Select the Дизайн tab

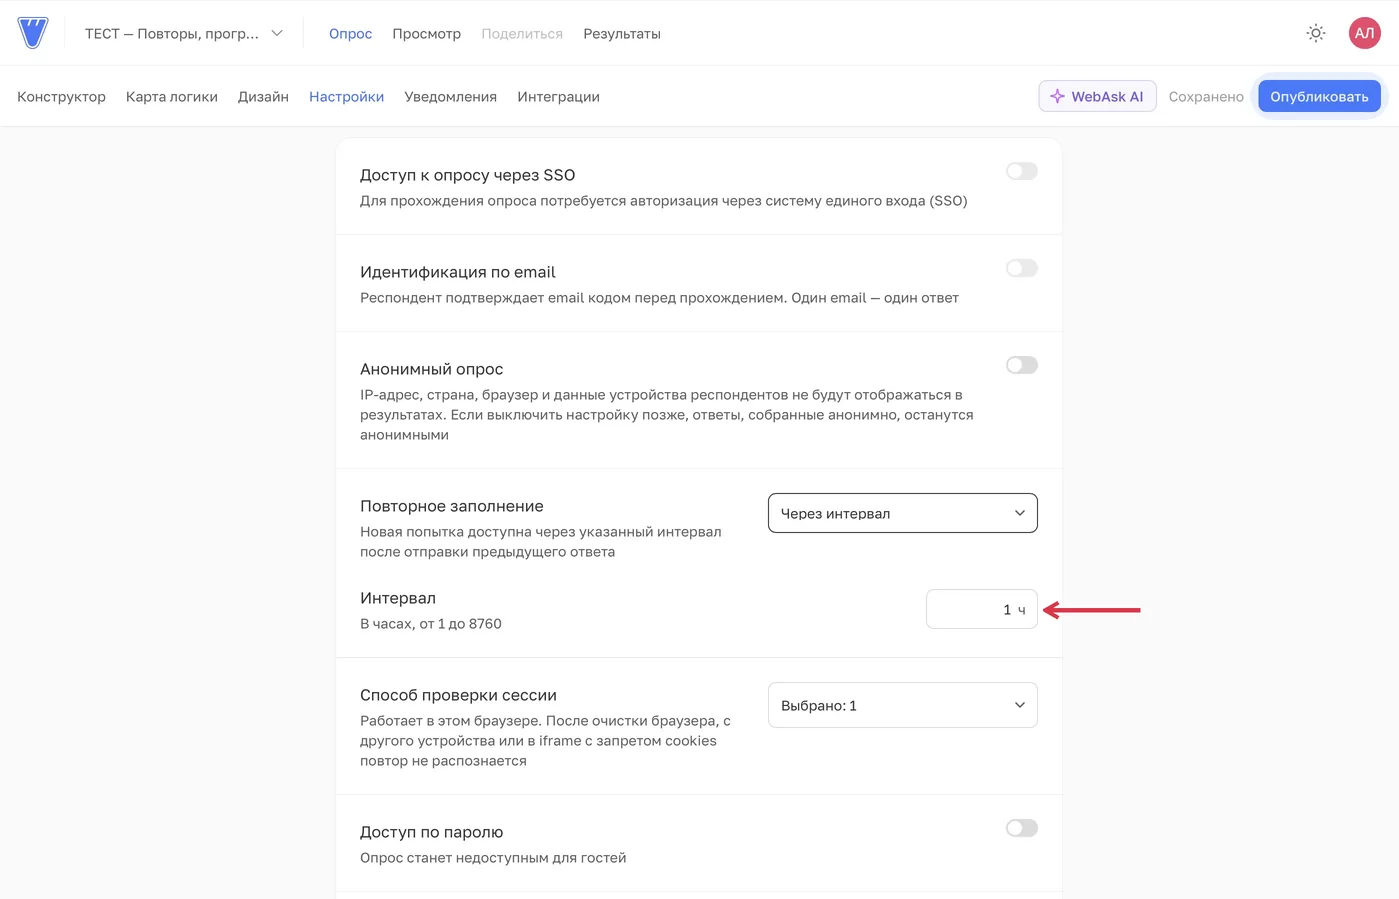(x=263, y=96)
